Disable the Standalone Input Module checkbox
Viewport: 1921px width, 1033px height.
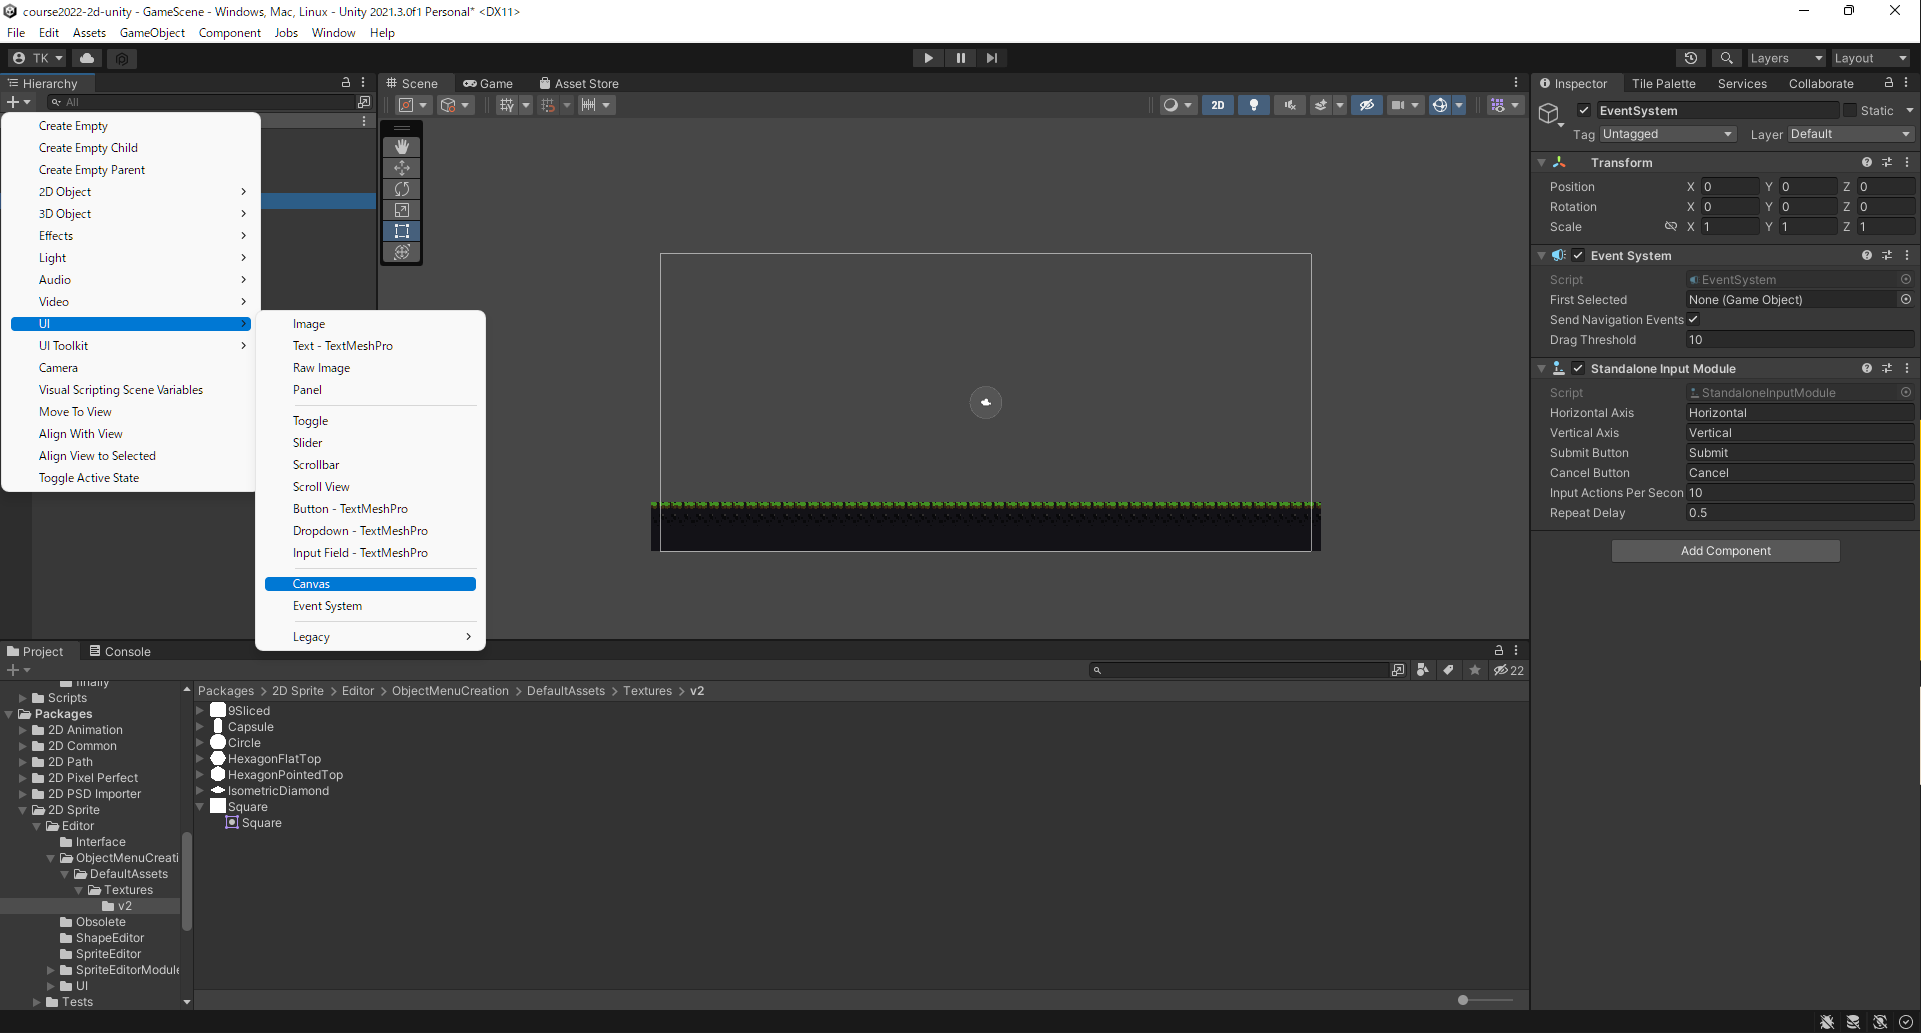[x=1578, y=369]
